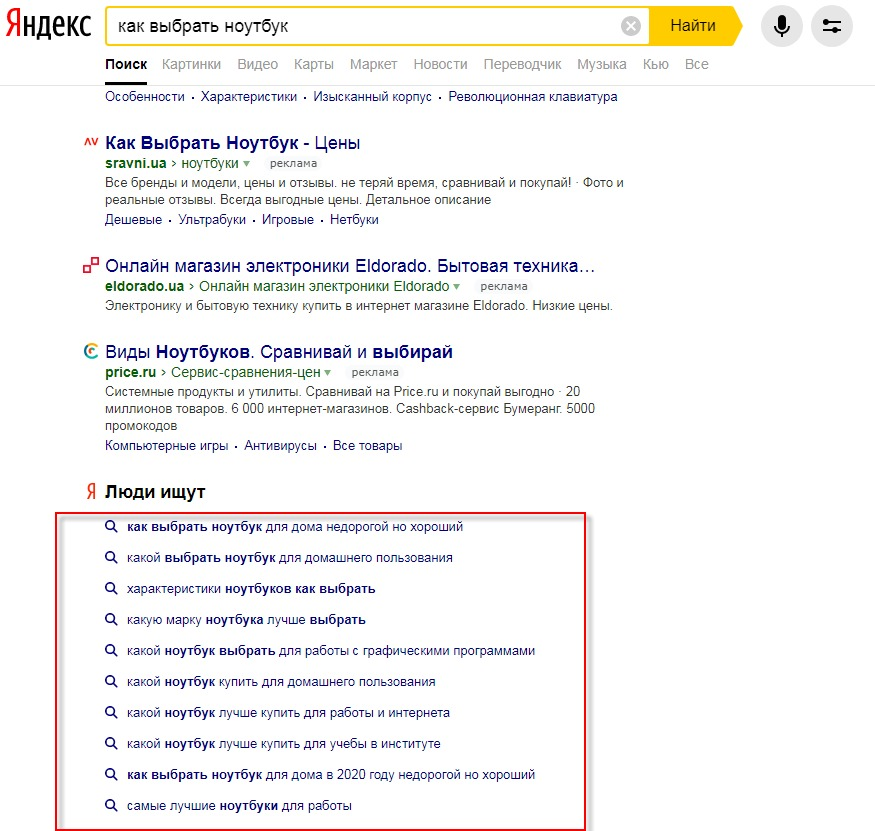The image size is (875, 831).
Task: Search 'самые лучшие ноутбуки для работы'
Action: click(239, 805)
